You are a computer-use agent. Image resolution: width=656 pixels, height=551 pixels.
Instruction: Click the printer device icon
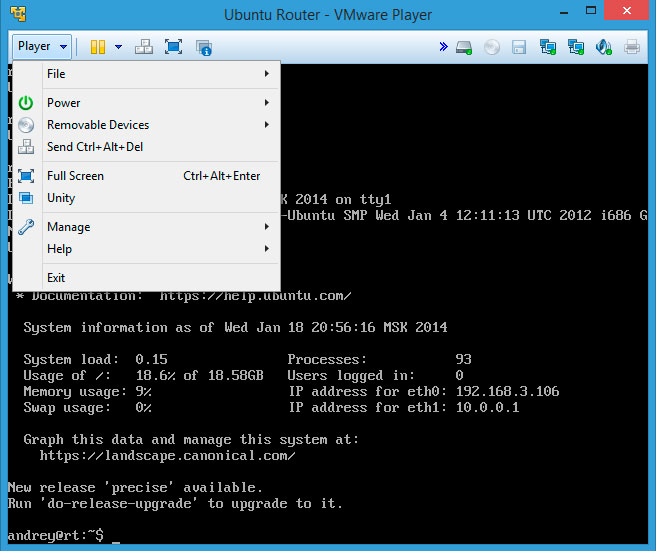pyautogui.click(x=632, y=47)
